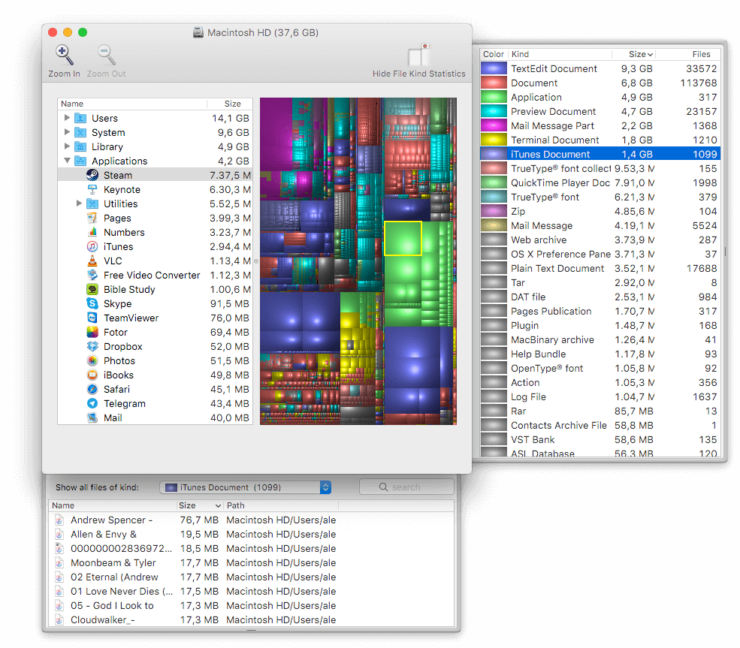Sort statistics by Kind column header
The height and width of the screenshot is (648, 740).
560,54
